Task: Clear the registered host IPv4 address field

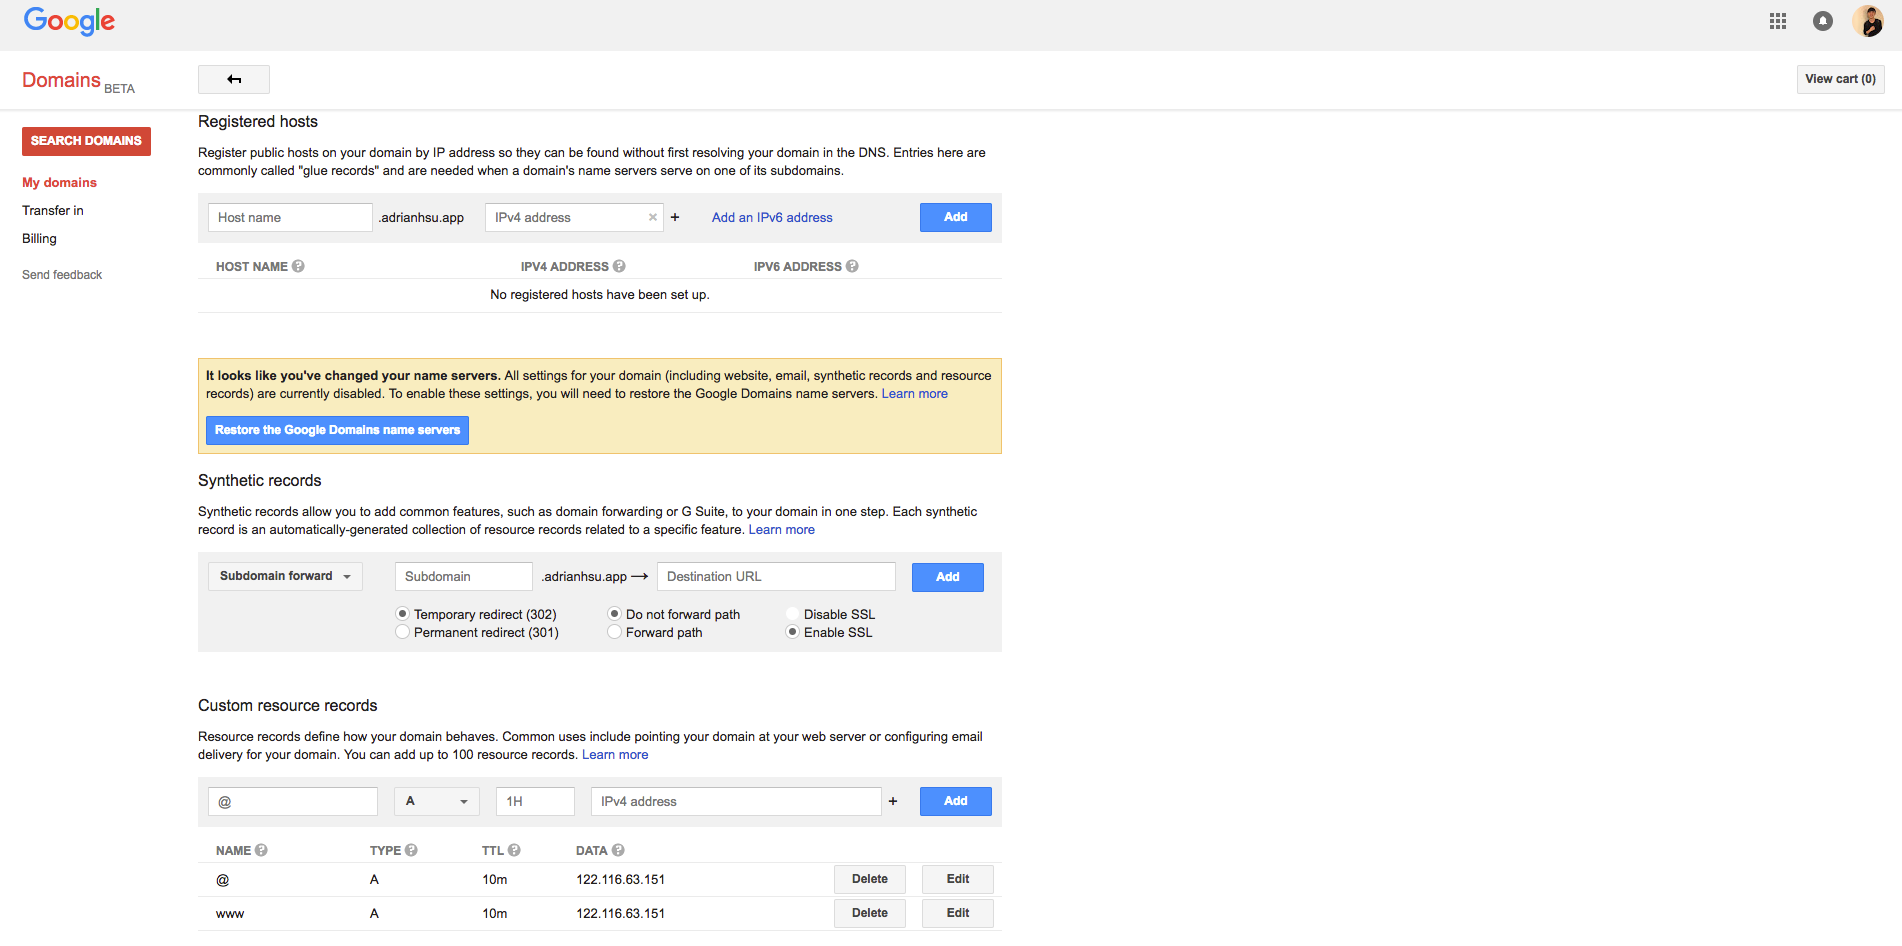Action: coord(653,217)
